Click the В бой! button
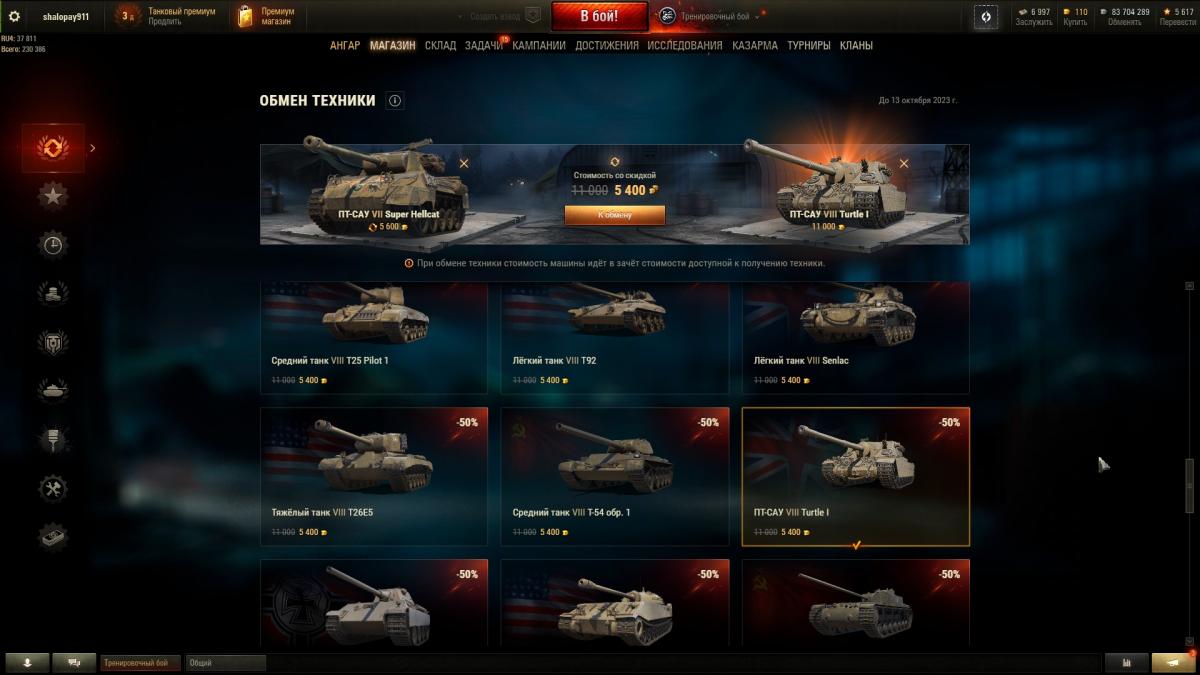1200x675 pixels. tap(600, 16)
